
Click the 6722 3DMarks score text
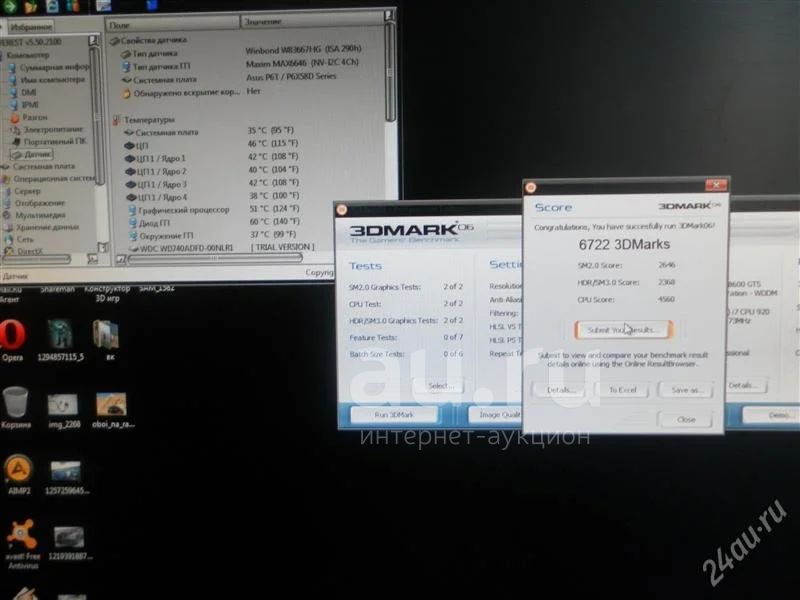pyautogui.click(x=624, y=244)
